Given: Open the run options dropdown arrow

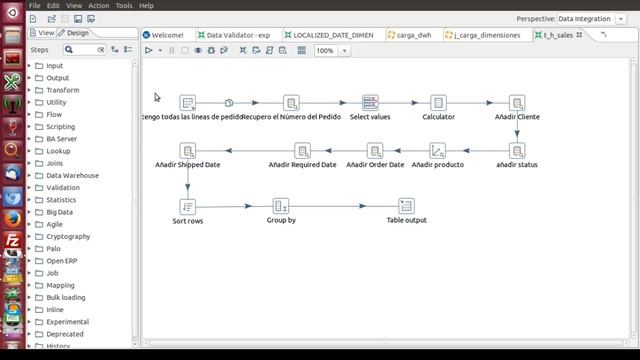Looking at the screenshot, I should coord(160,51).
